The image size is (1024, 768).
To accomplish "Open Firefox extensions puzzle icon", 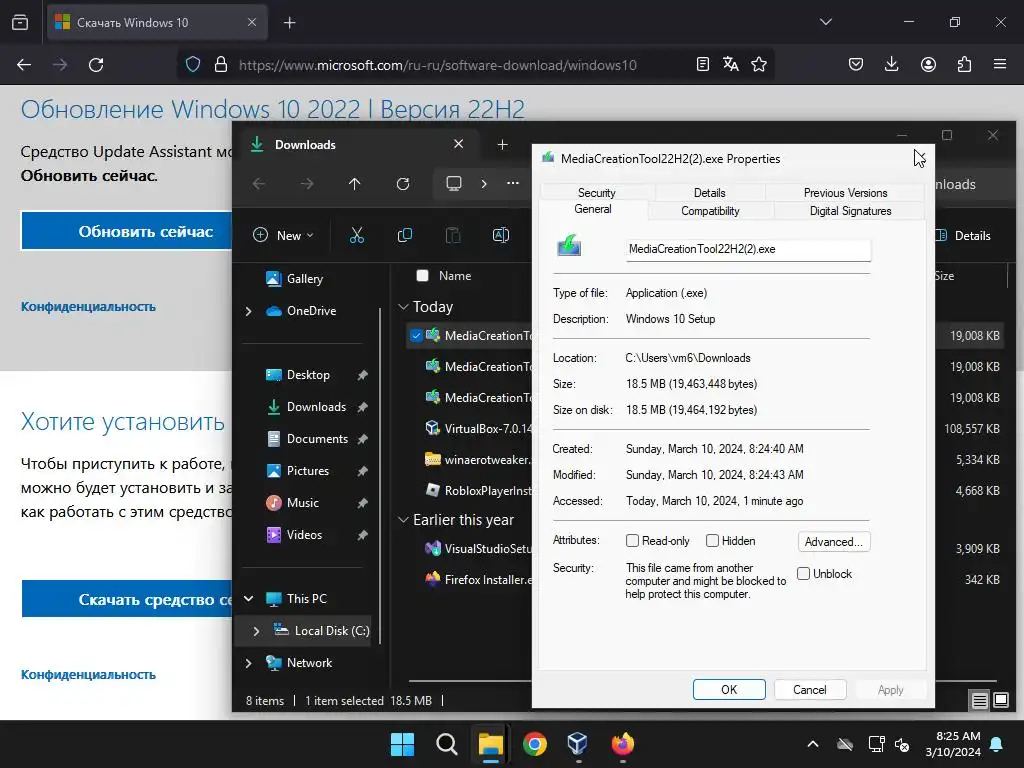I will [x=964, y=64].
